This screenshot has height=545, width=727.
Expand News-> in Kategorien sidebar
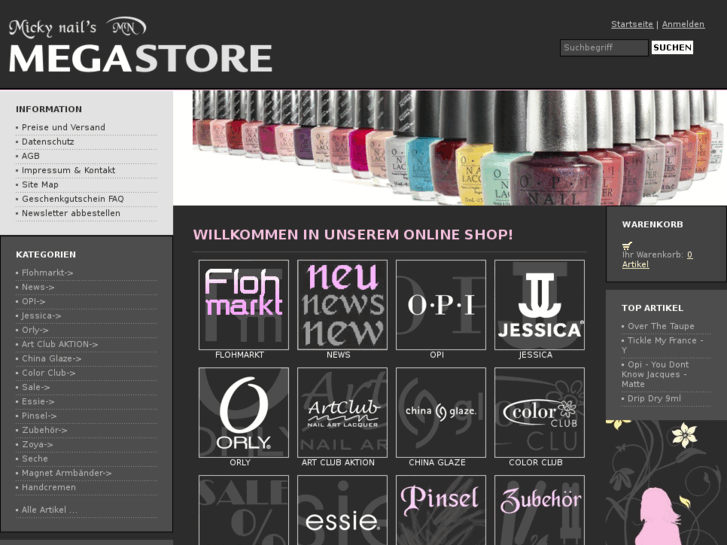(x=38, y=287)
